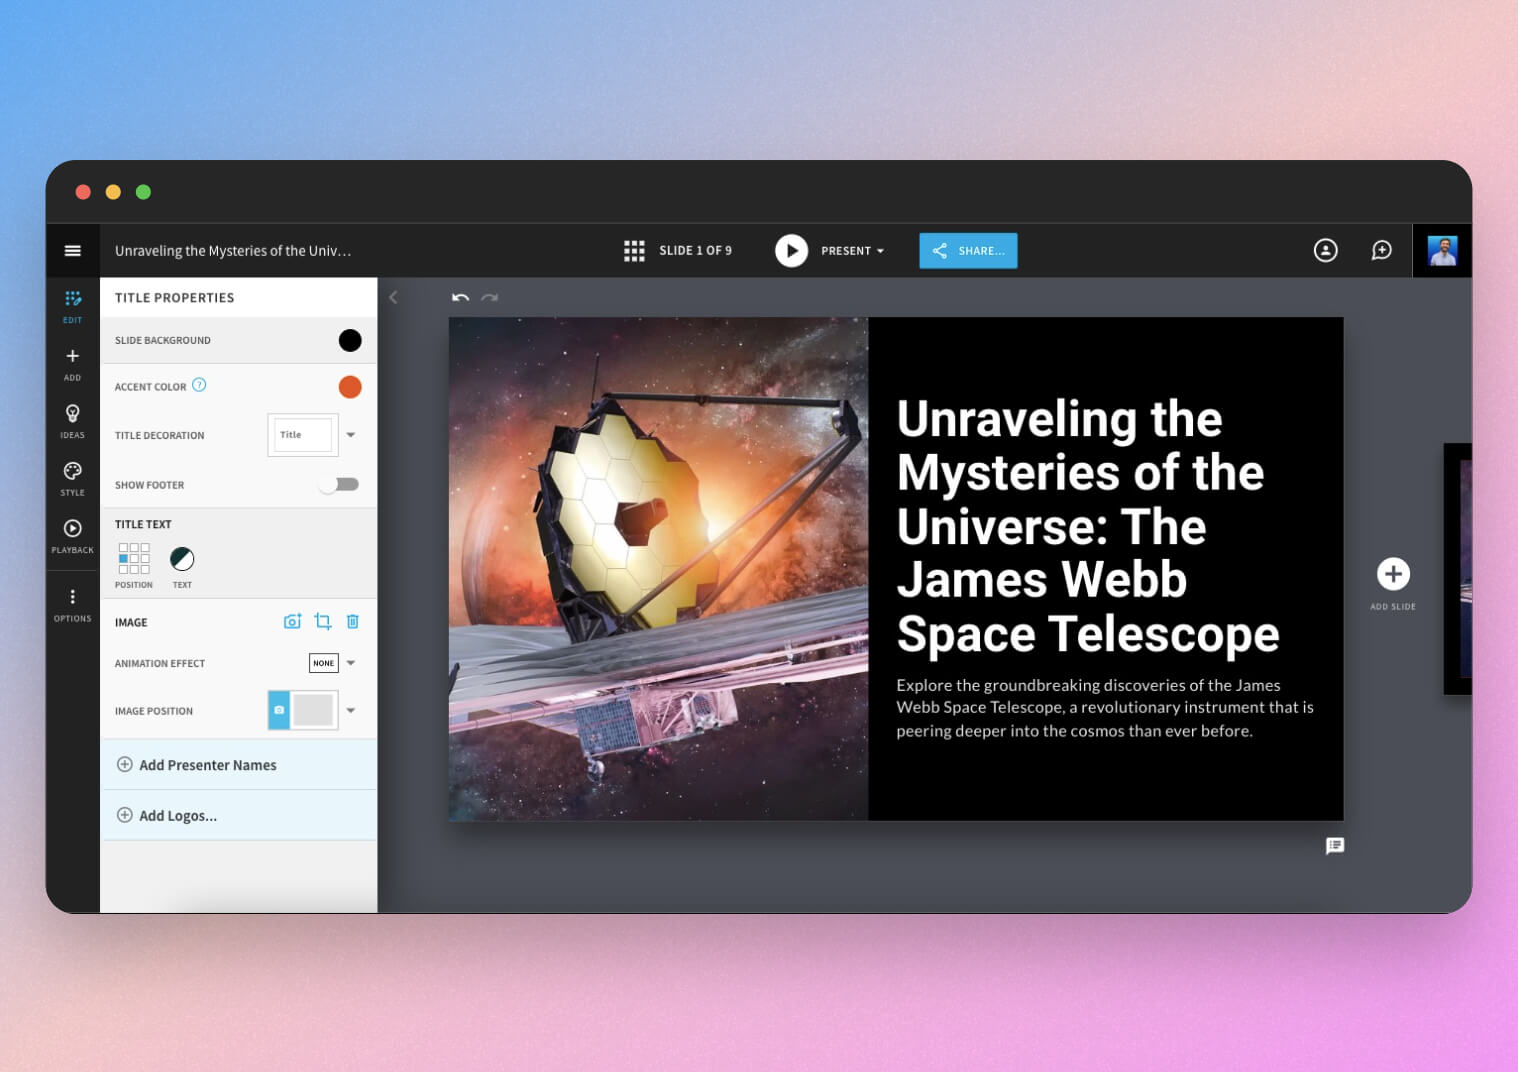Open the Playback settings panel
1518x1072 pixels.
point(72,533)
